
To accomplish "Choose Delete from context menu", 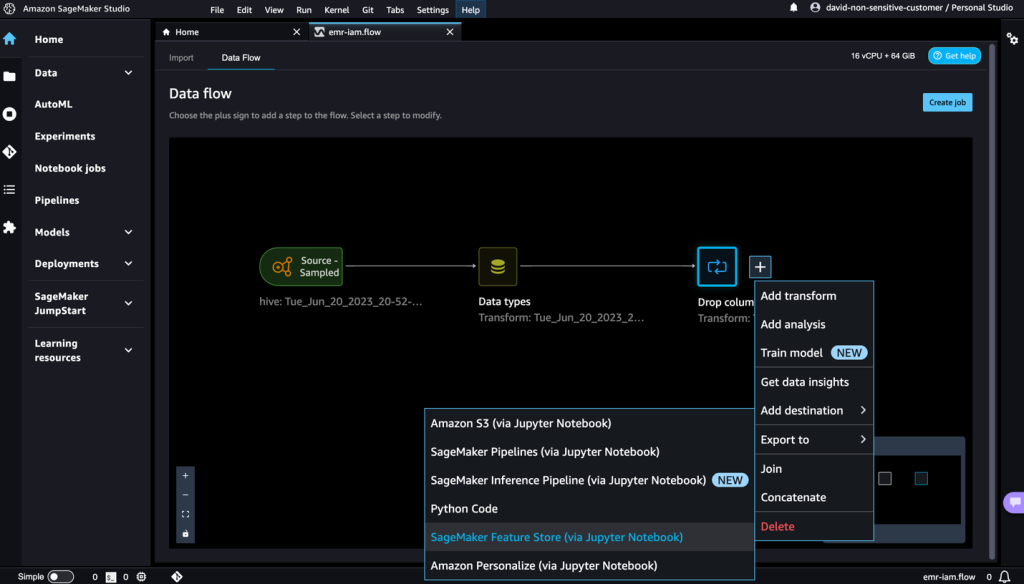I will (x=814, y=527).
